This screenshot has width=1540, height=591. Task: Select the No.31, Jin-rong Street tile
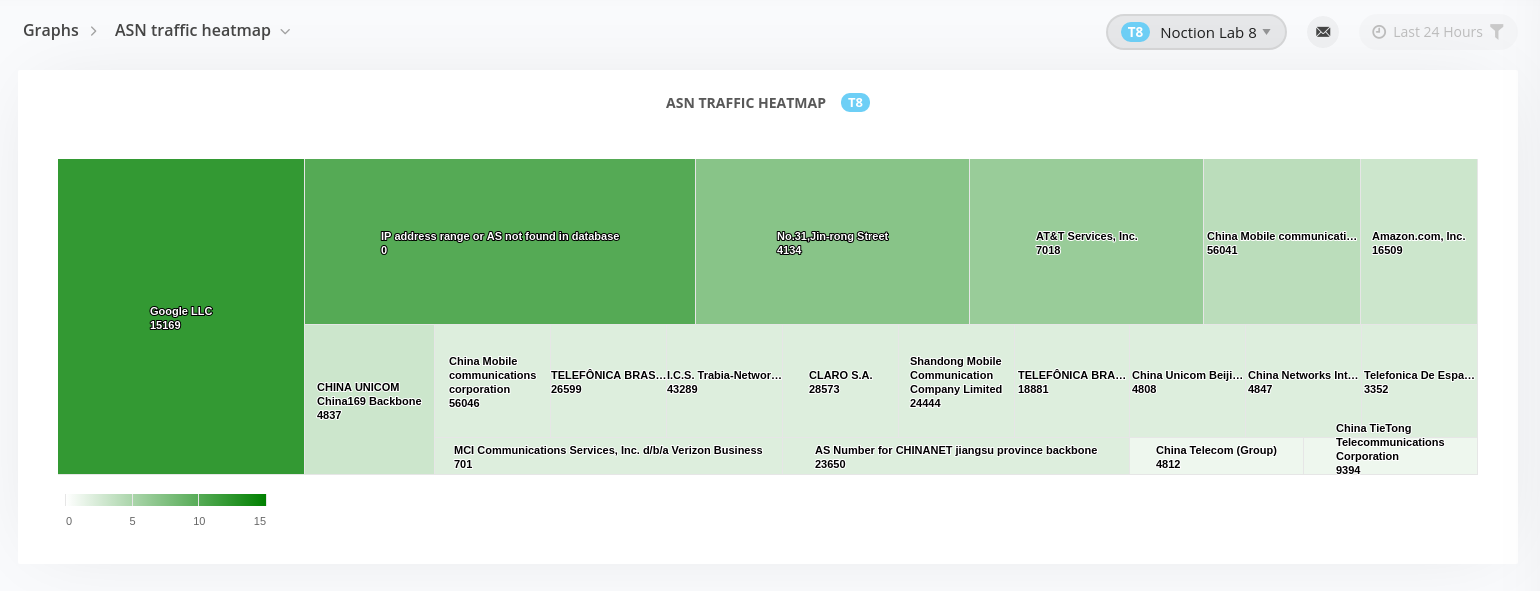[x=832, y=241]
